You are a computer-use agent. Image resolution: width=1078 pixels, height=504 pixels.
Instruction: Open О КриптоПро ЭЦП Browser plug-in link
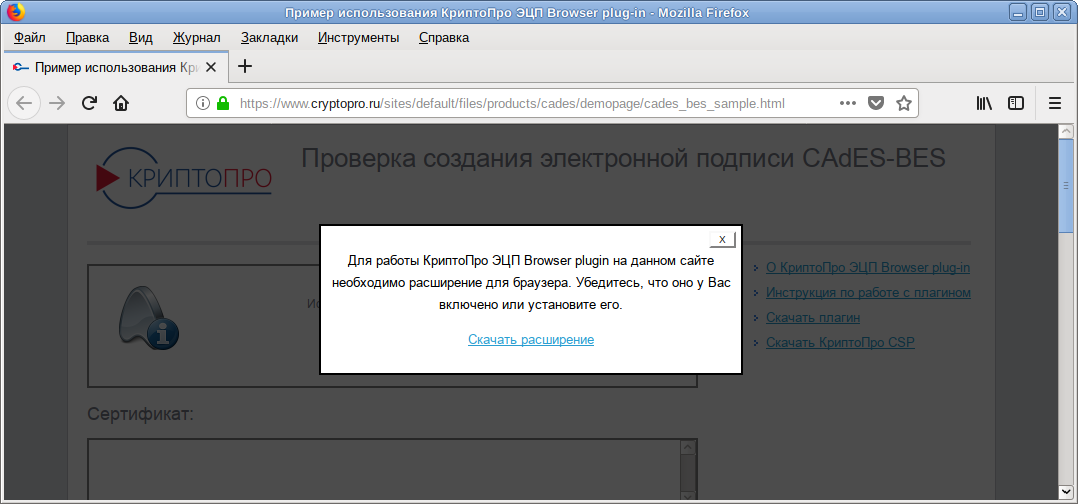(868, 267)
